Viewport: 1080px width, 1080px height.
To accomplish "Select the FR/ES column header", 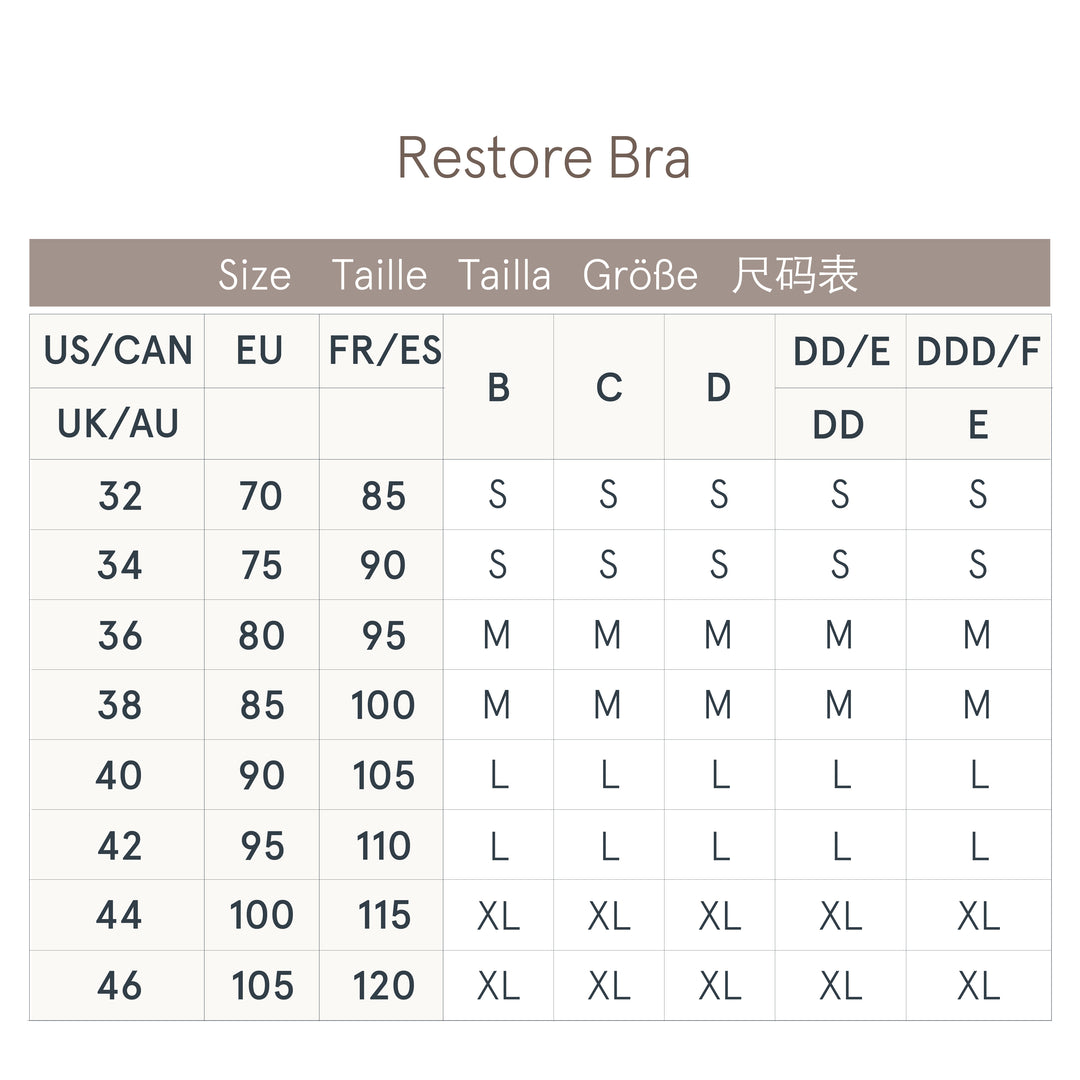I will coord(384,351).
